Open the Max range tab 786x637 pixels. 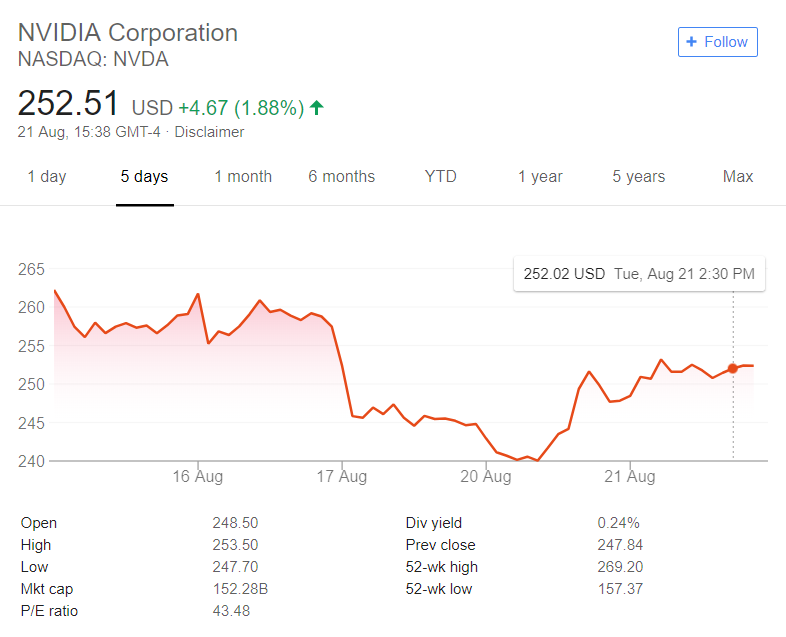(738, 176)
